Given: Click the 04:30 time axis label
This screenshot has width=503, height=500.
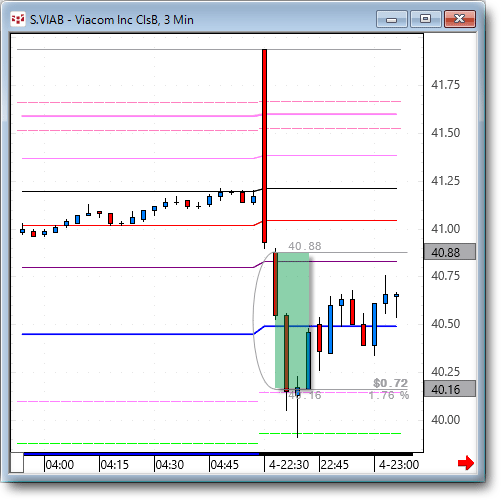Looking at the screenshot, I should coord(170,465).
